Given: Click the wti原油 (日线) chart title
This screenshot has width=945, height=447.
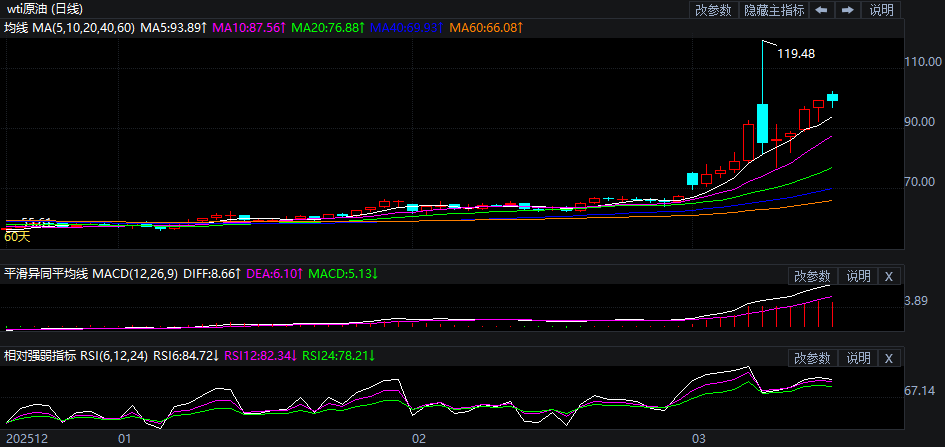Looking at the screenshot, I should tap(44, 9).
